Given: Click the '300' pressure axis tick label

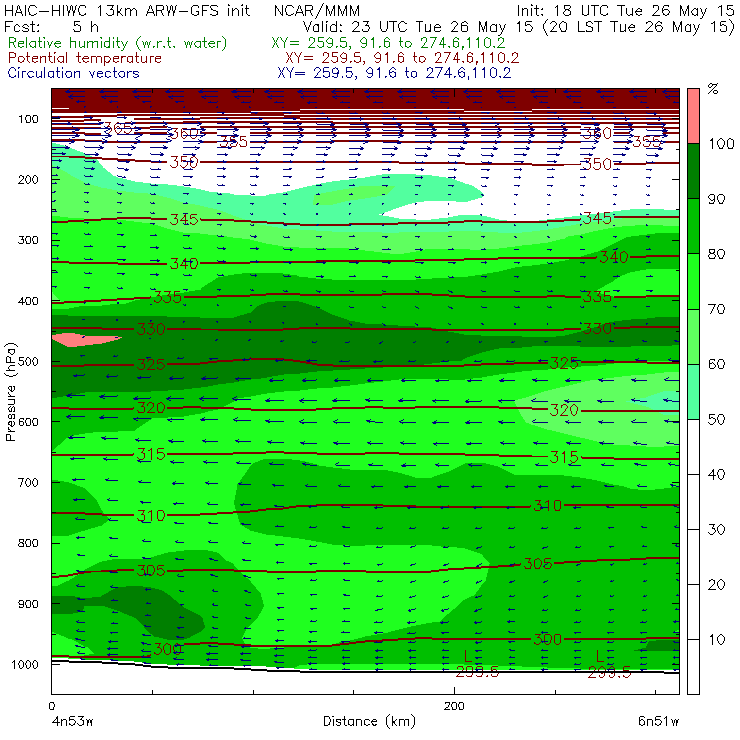Looking at the screenshot, I should [x=28, y=240].
